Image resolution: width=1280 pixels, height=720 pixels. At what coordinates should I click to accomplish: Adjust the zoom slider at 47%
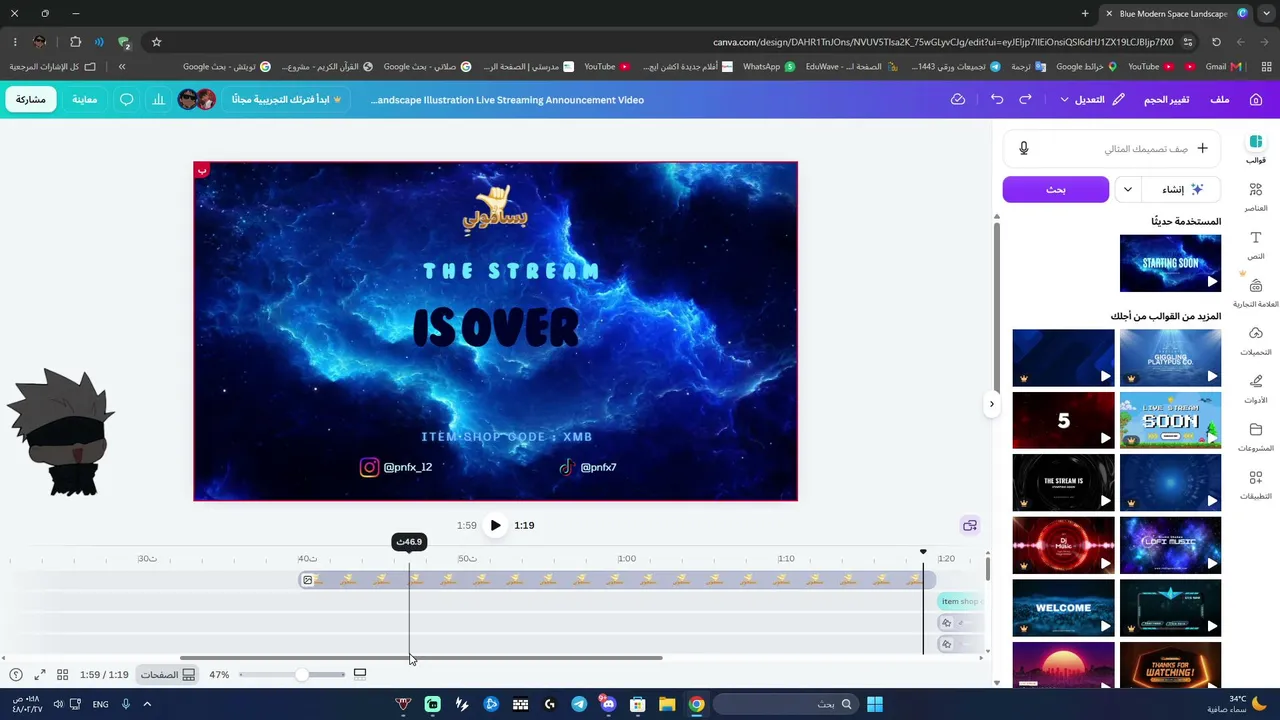click(x=301, y=675)
